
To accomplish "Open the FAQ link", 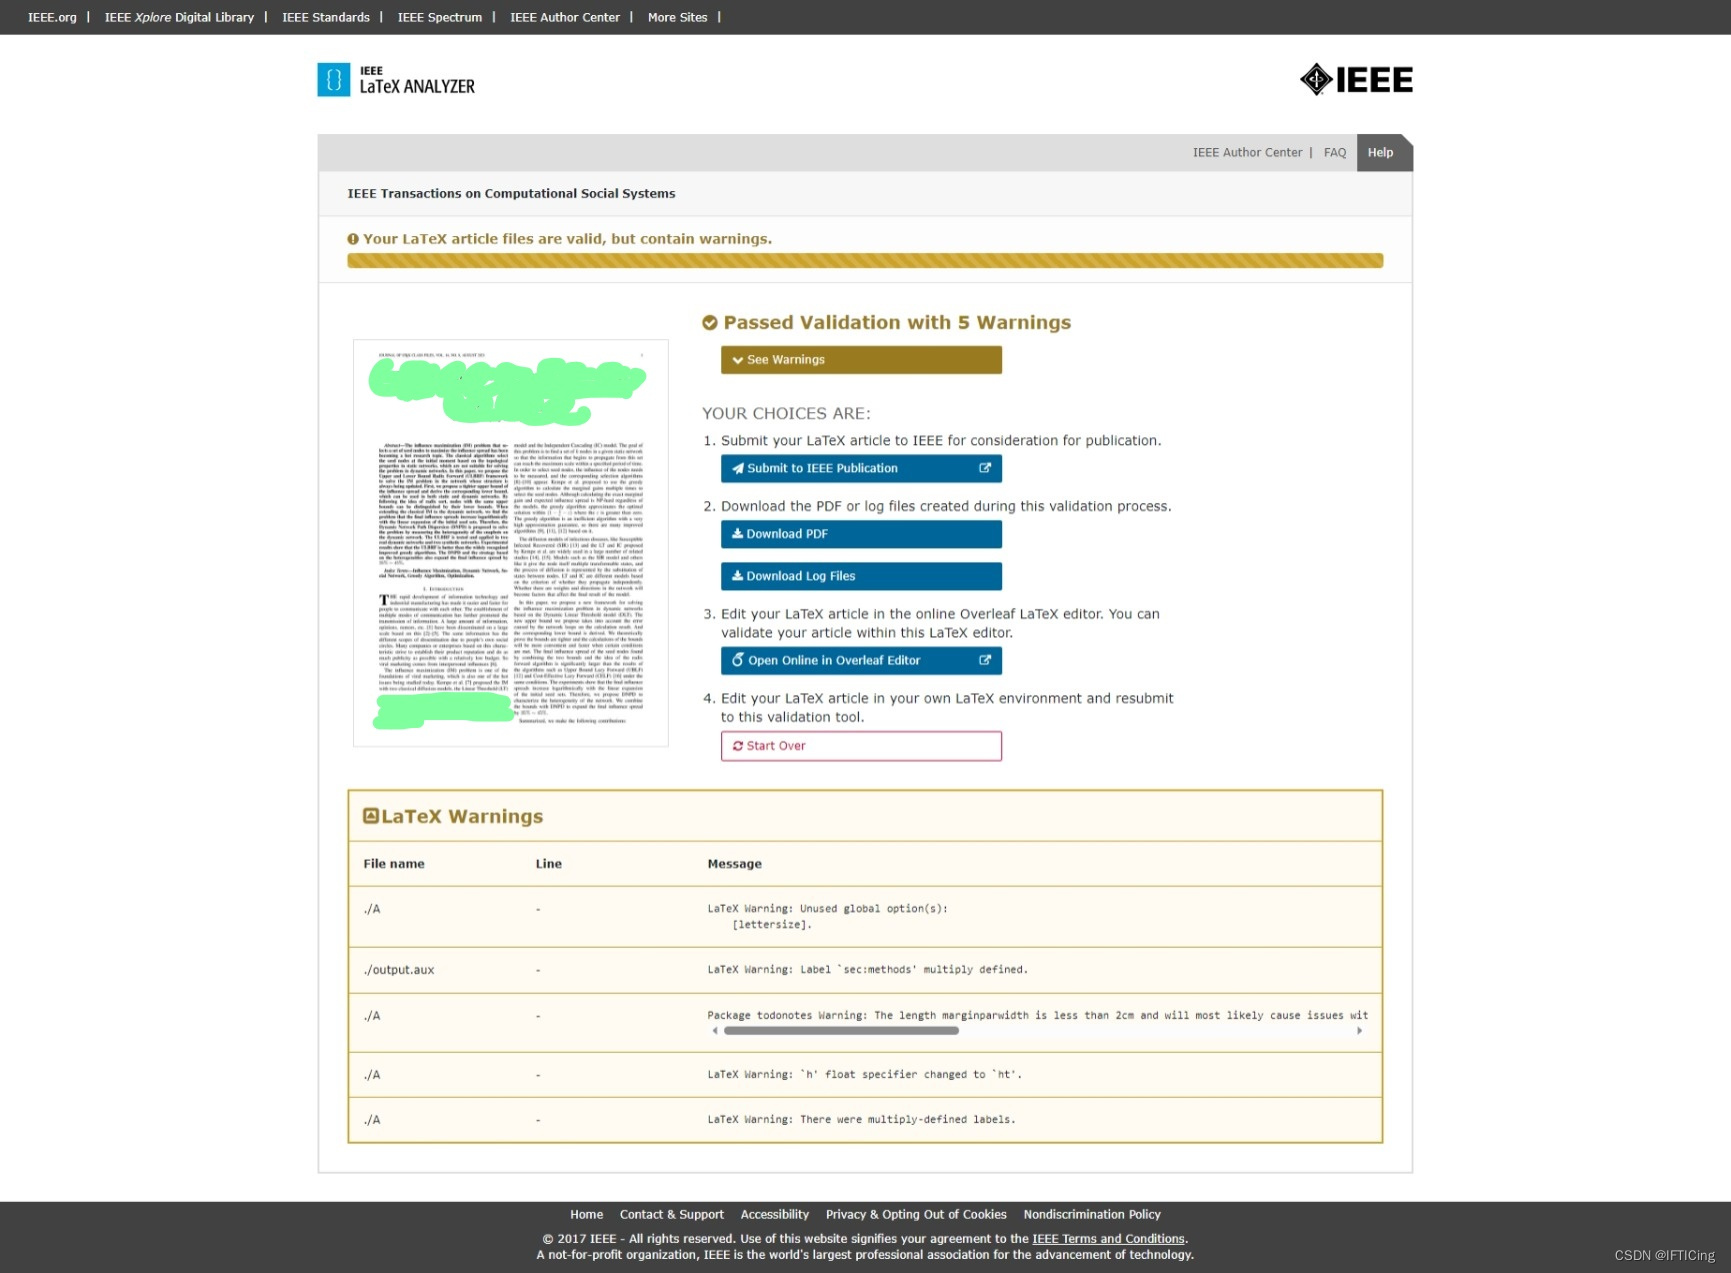I will point(1335,152).
